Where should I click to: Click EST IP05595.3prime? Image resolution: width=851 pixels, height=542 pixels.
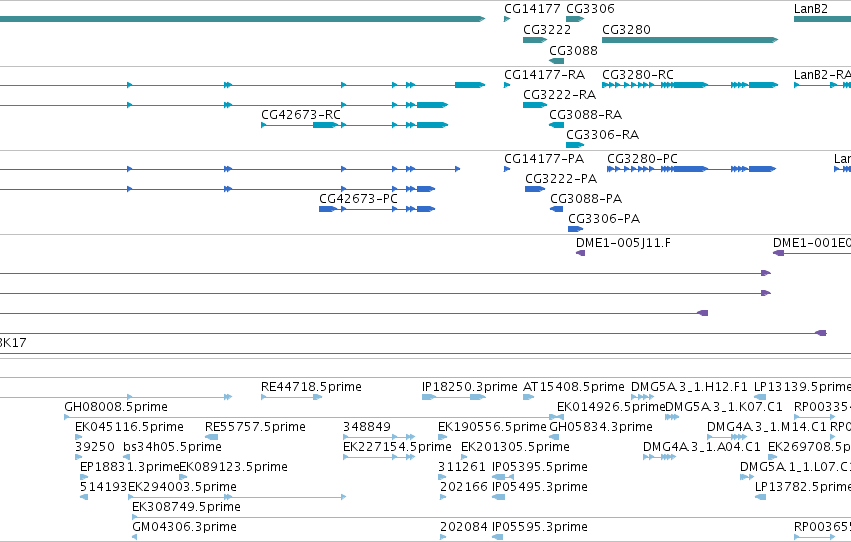tap(539, 528)
